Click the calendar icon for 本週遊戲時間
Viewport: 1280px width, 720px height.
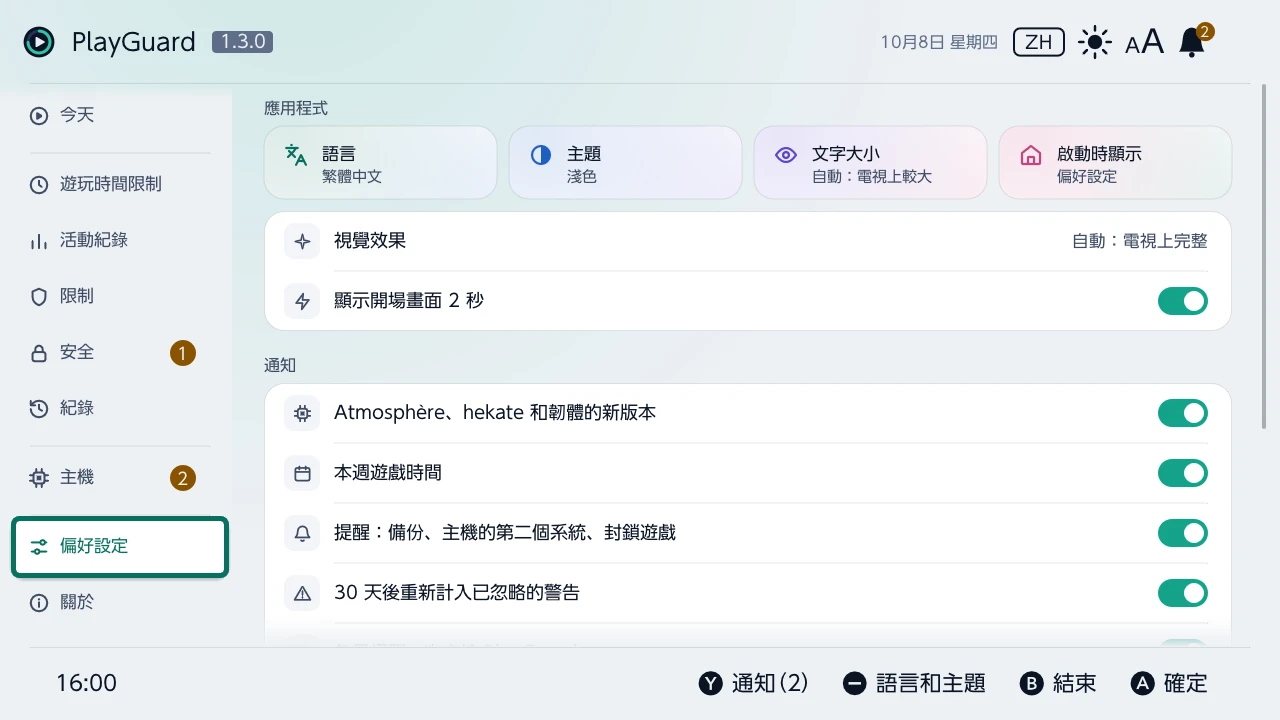pos(302,473)
